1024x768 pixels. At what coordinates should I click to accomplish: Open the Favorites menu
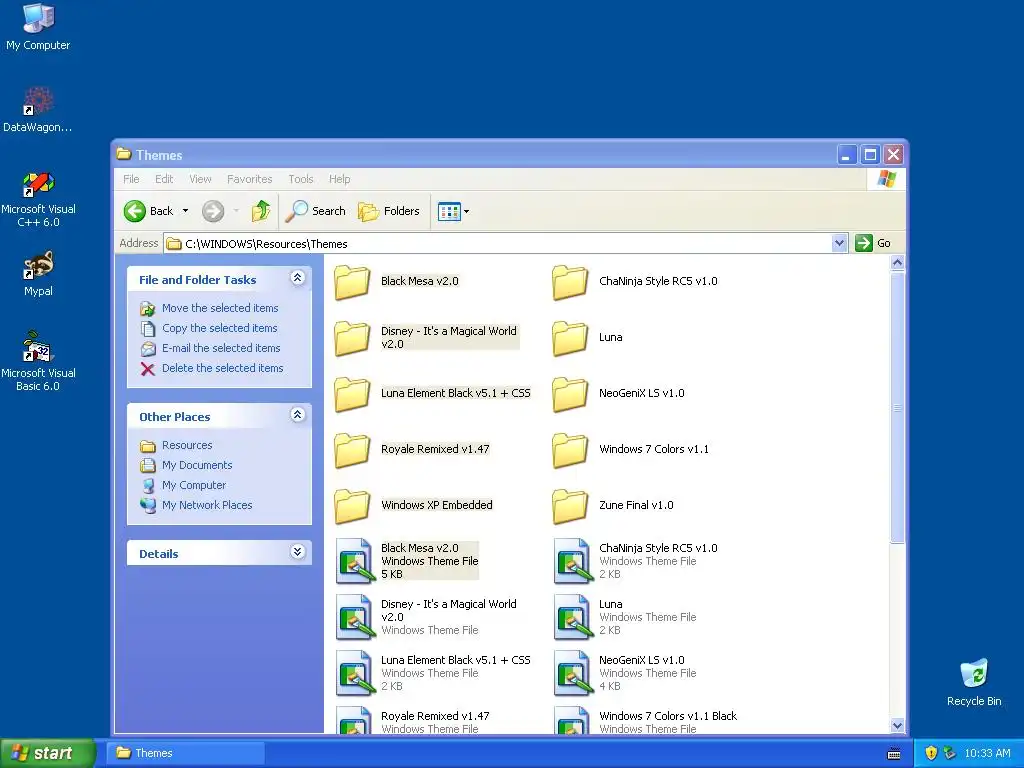pos(249,179)
